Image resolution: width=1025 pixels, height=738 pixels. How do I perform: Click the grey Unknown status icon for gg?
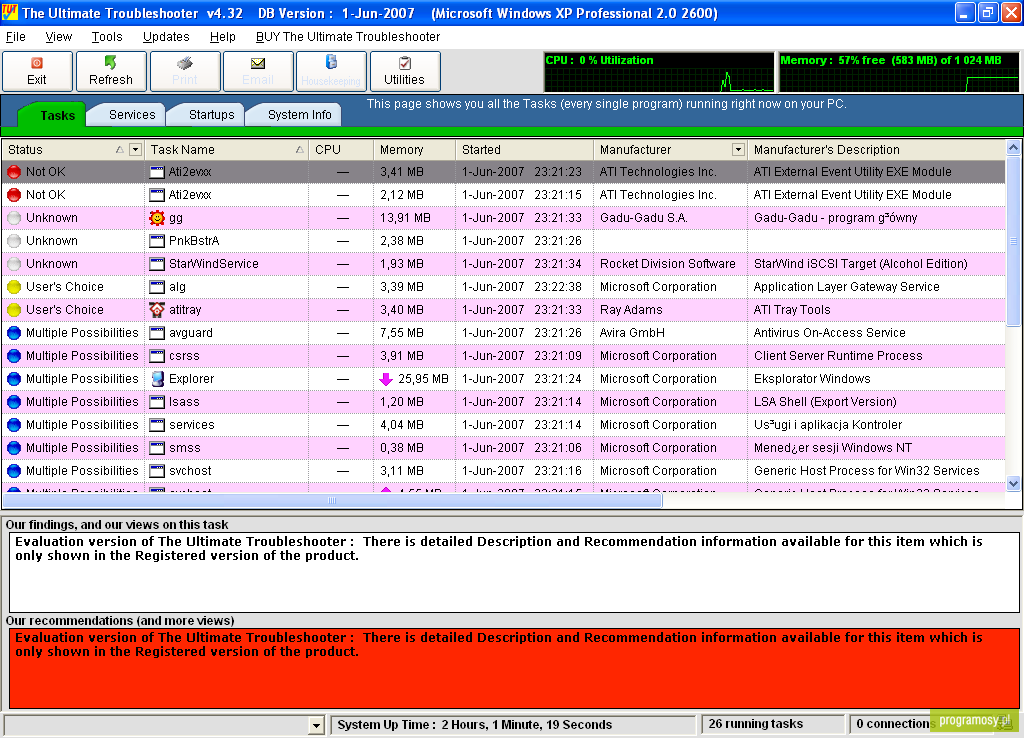point(14,218)
